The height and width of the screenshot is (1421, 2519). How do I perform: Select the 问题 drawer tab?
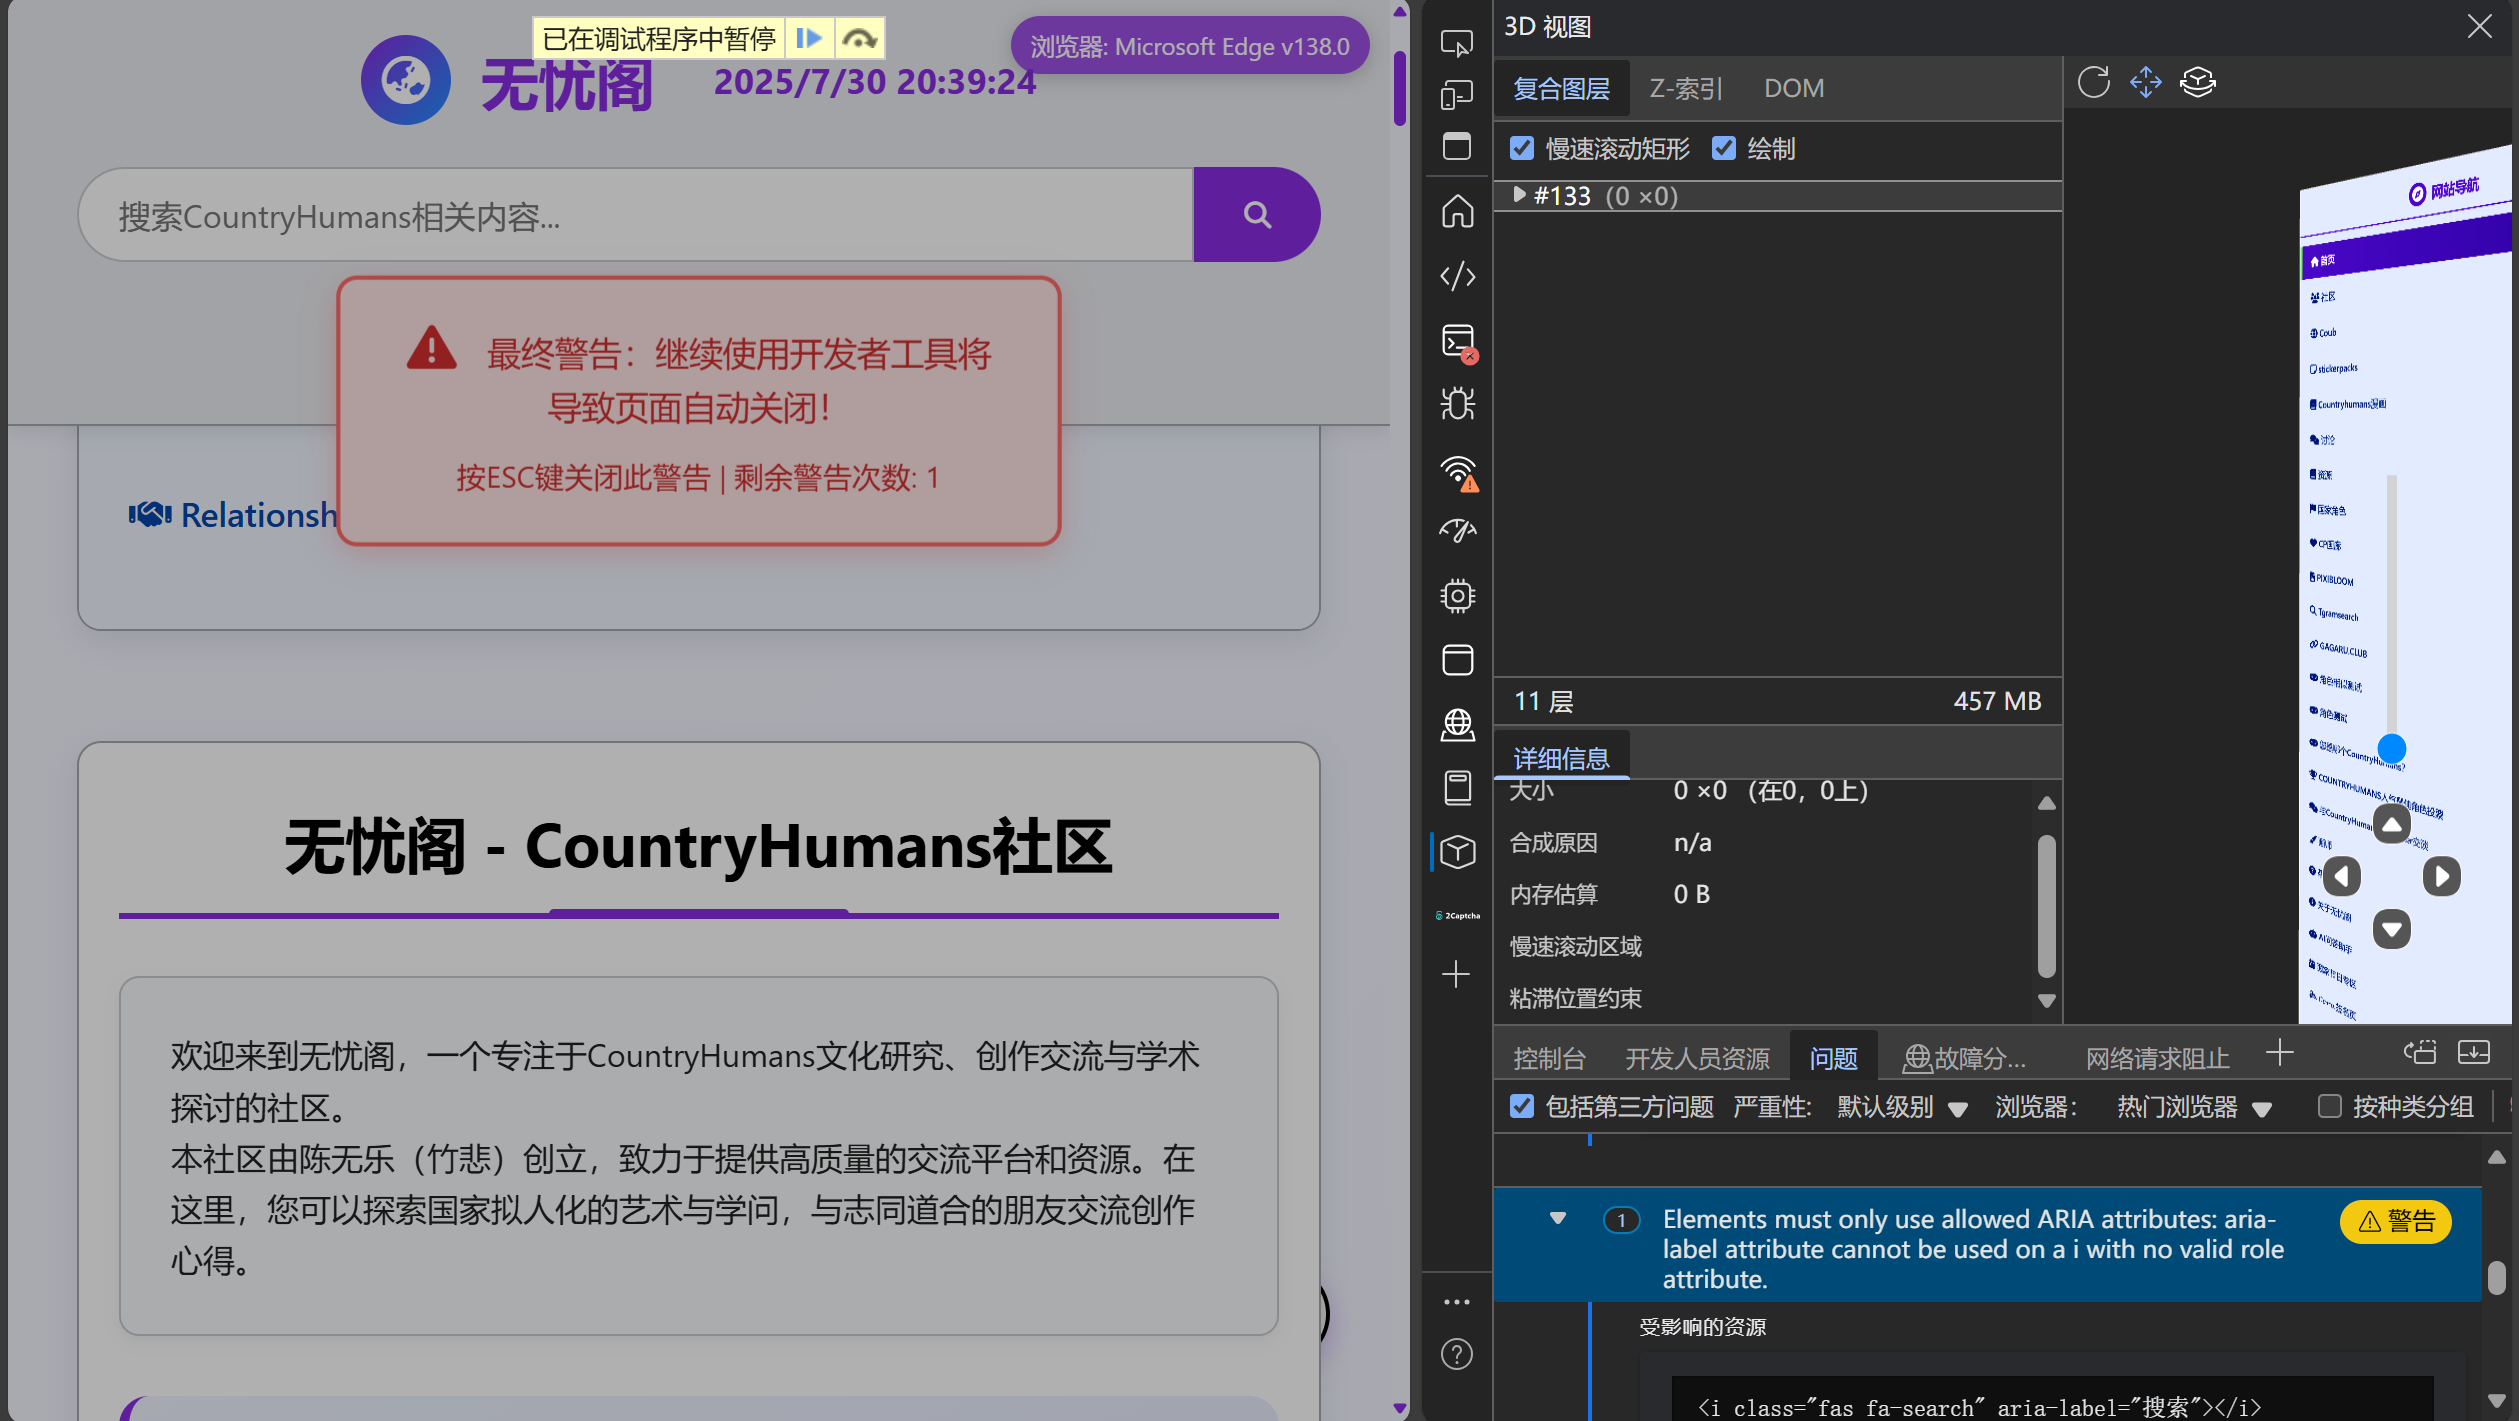click(x=1833, y=1058)
